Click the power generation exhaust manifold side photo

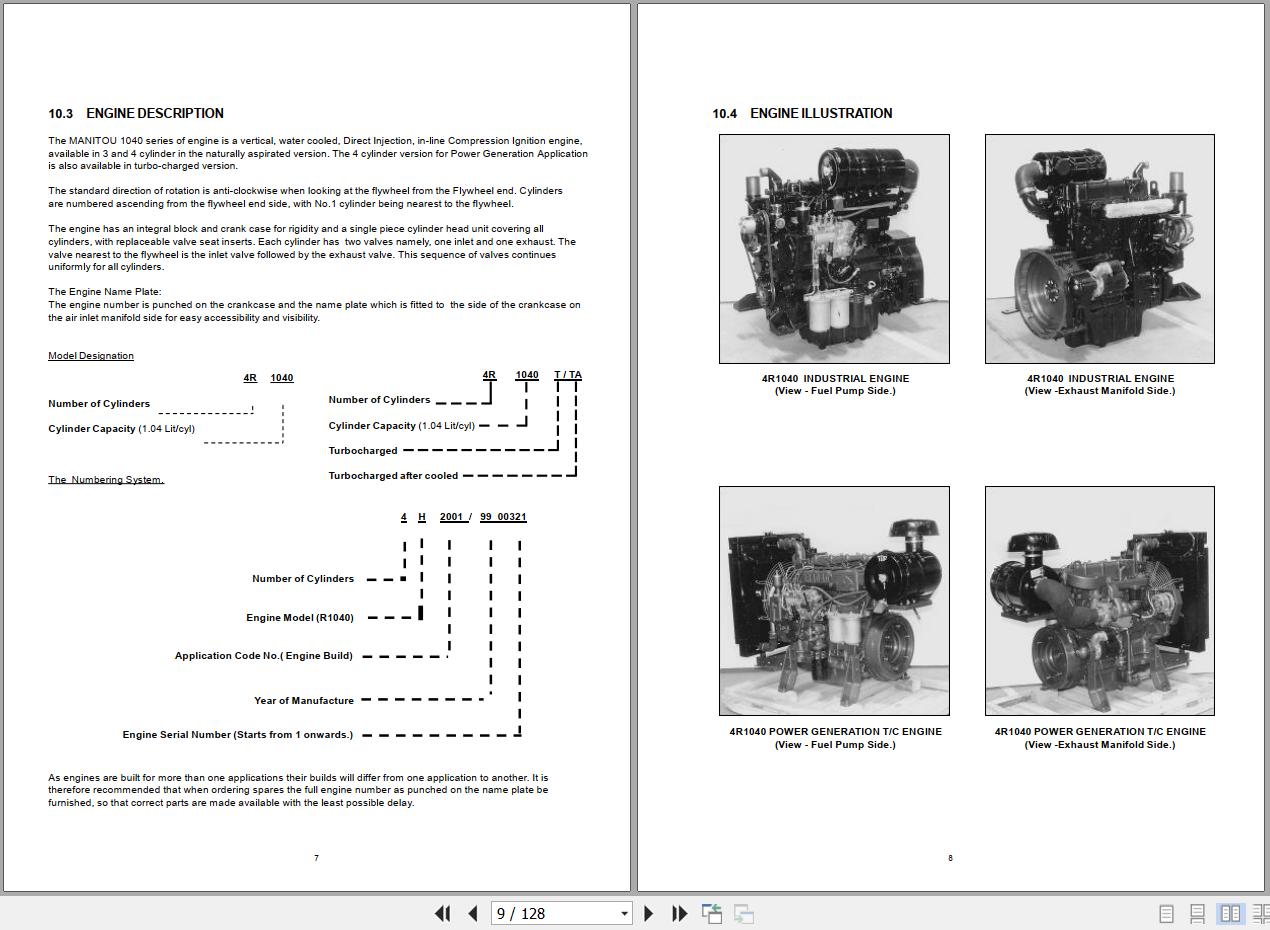(x=1099, y=601)
